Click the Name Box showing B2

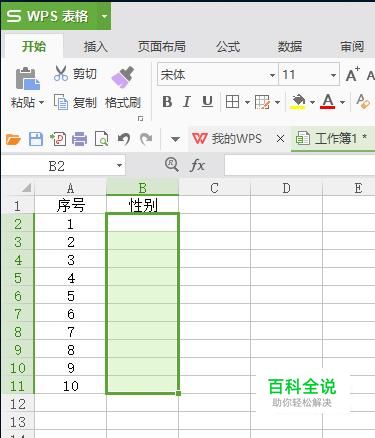click(57, 165)
